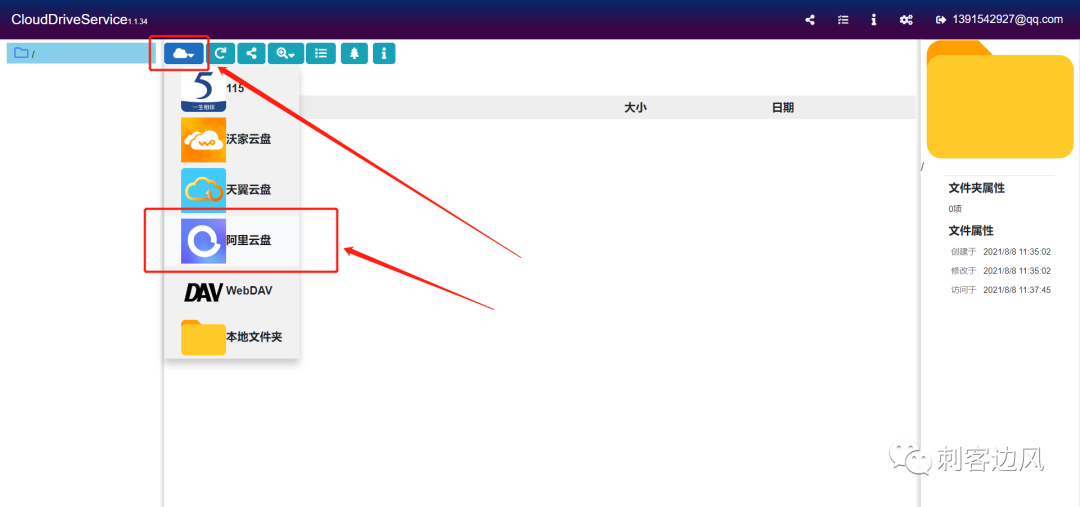Click the local folder yellow icon in the menu
The height and width of the screenshot is (507, 1080).
click(203, 338)
